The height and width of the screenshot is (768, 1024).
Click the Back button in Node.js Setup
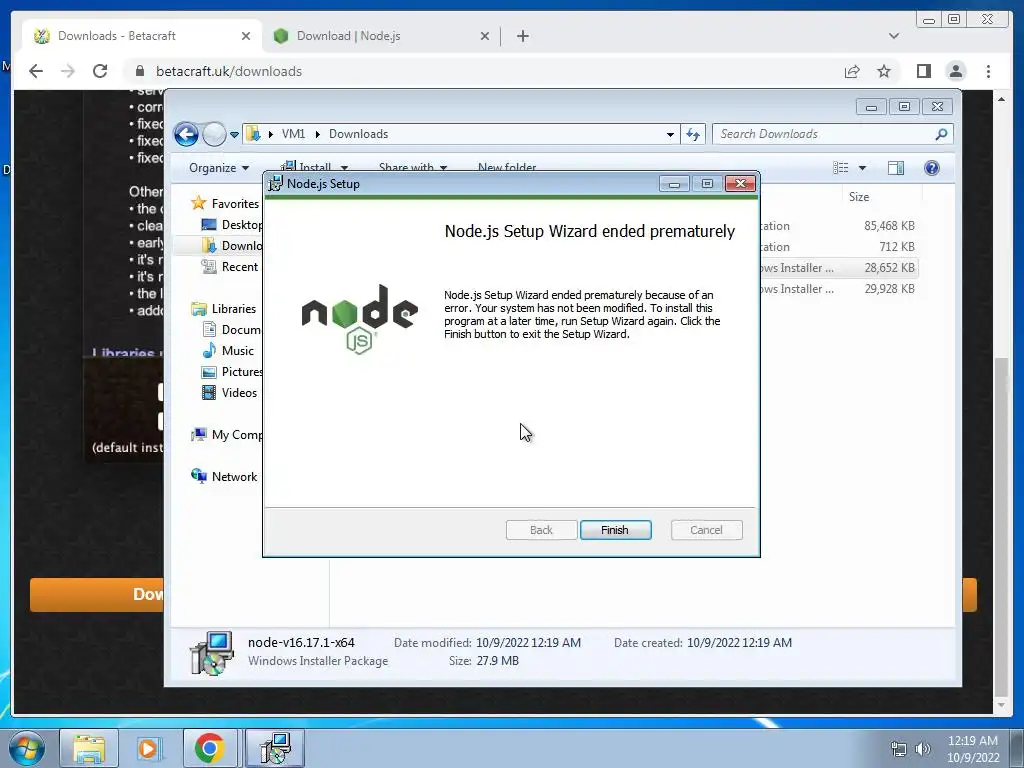tap(541, 530)
